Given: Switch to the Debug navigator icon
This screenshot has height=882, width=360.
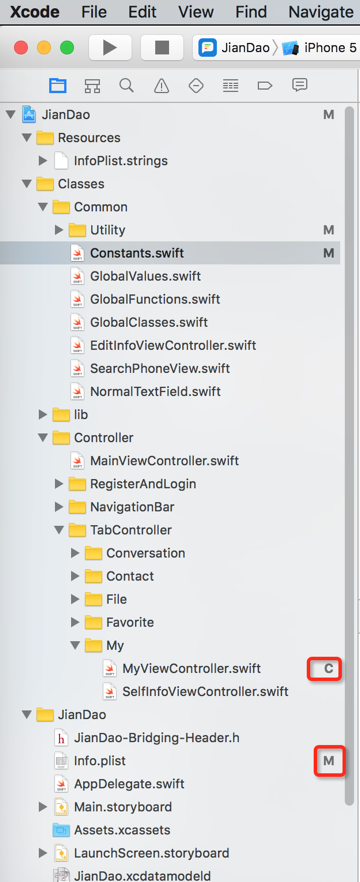Looking at the screenshot, I should (230, 86).
